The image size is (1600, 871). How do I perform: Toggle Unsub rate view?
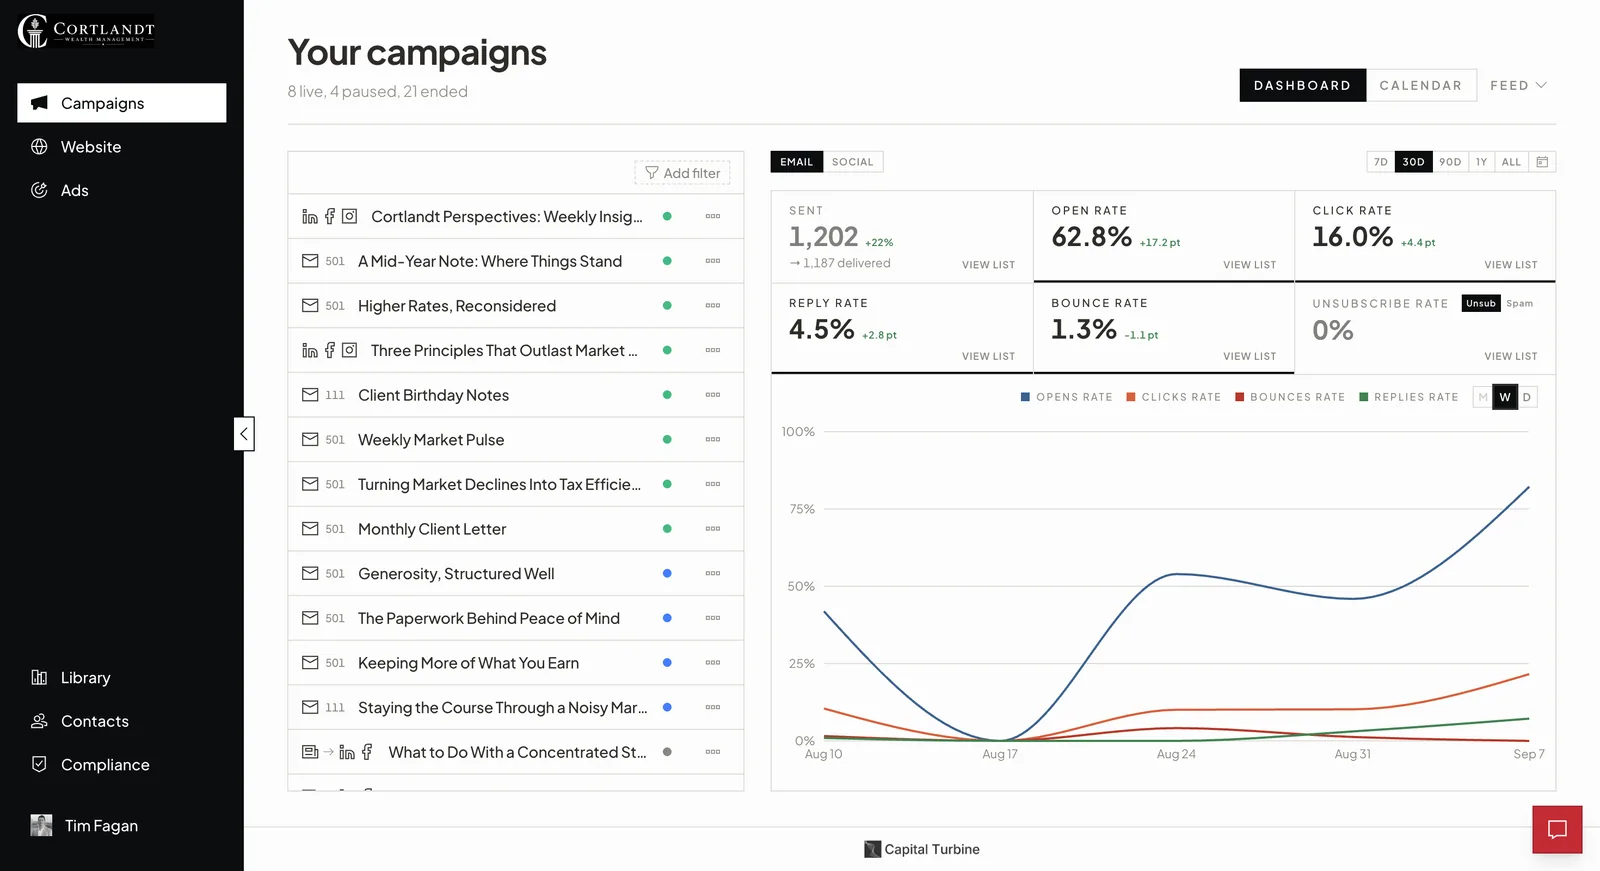pyautogui.click(x=1481, y=303)
